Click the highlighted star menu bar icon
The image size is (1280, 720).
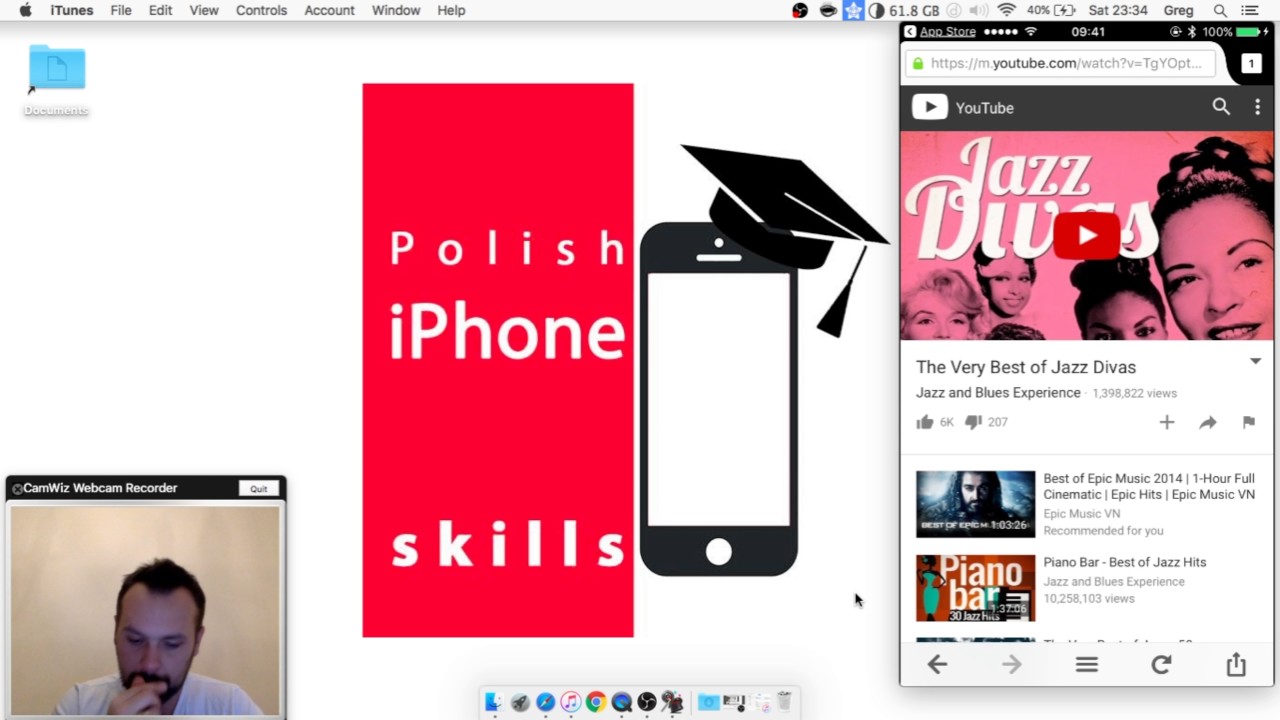coord(853,10)
